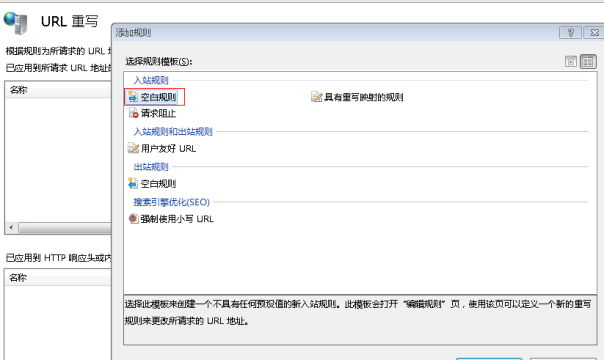Viewport: 604px width, 360px height.
Task: Click the help question-mark button
Action: coord(570,33)
